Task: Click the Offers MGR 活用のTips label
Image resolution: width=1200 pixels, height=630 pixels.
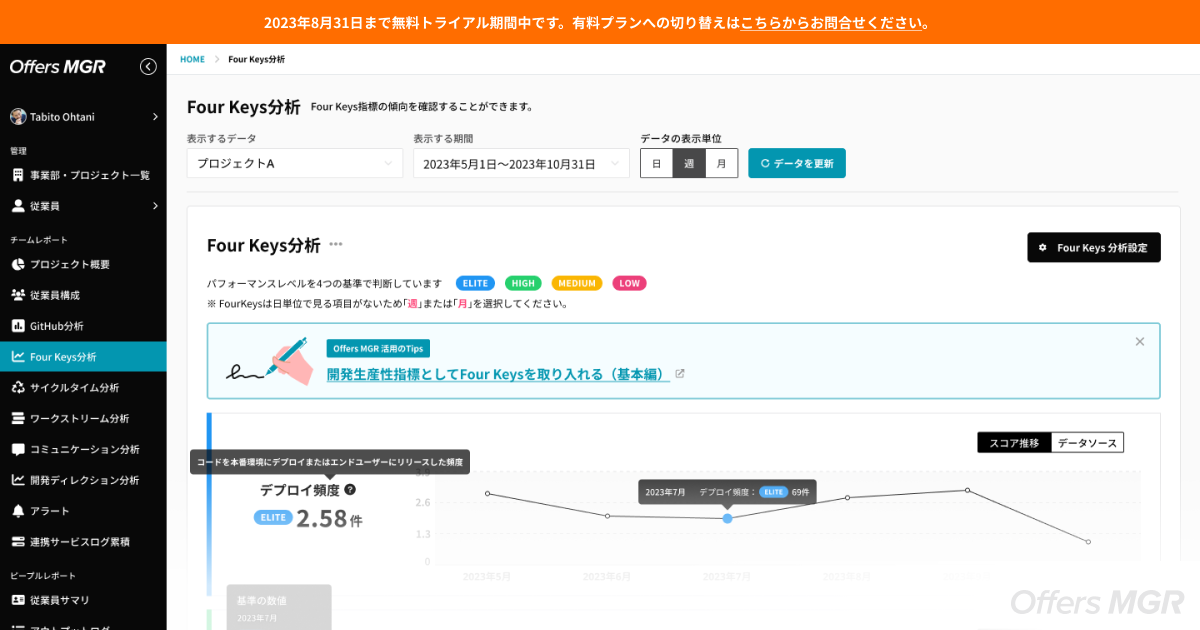Action: (378, 348)
